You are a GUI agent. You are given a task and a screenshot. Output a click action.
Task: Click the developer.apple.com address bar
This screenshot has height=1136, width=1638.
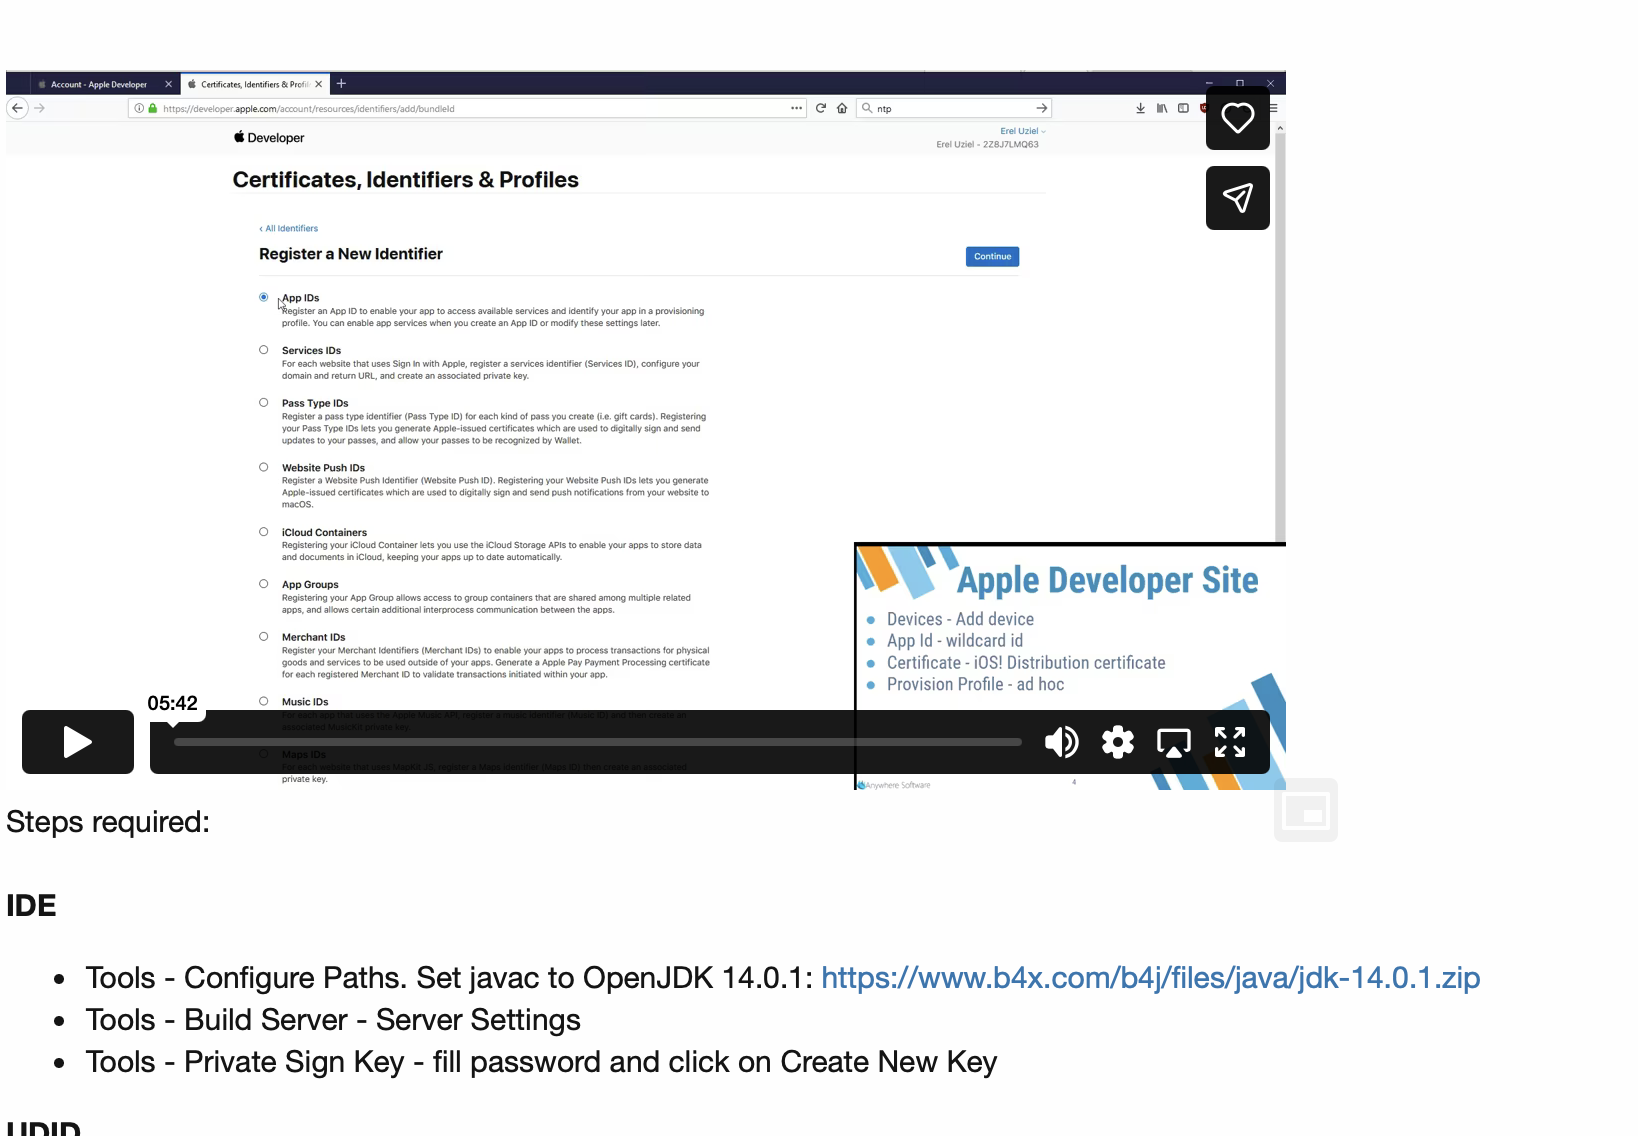(468, 108)
